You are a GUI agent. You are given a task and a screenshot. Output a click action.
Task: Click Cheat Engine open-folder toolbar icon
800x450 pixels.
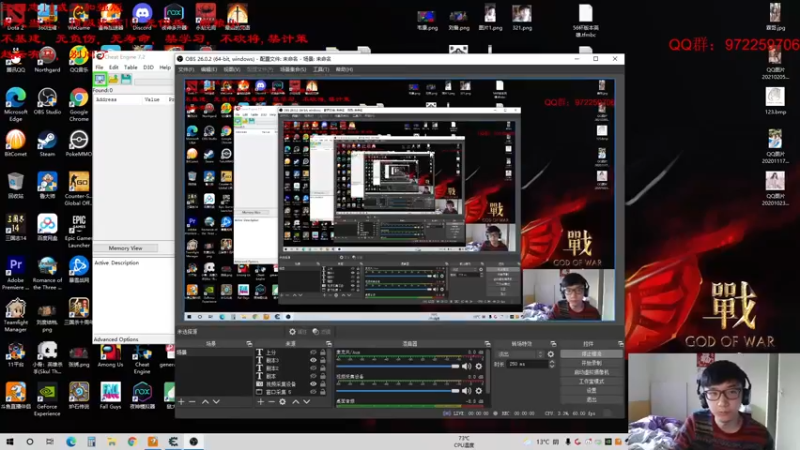[113, 79]
